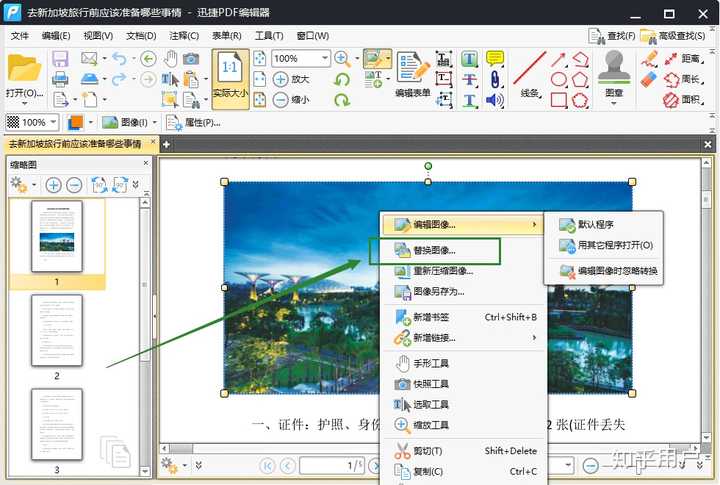Screen dimensions: 720x485
Task: Close the 缩略图 thumbnails panel
Action: 146,164
